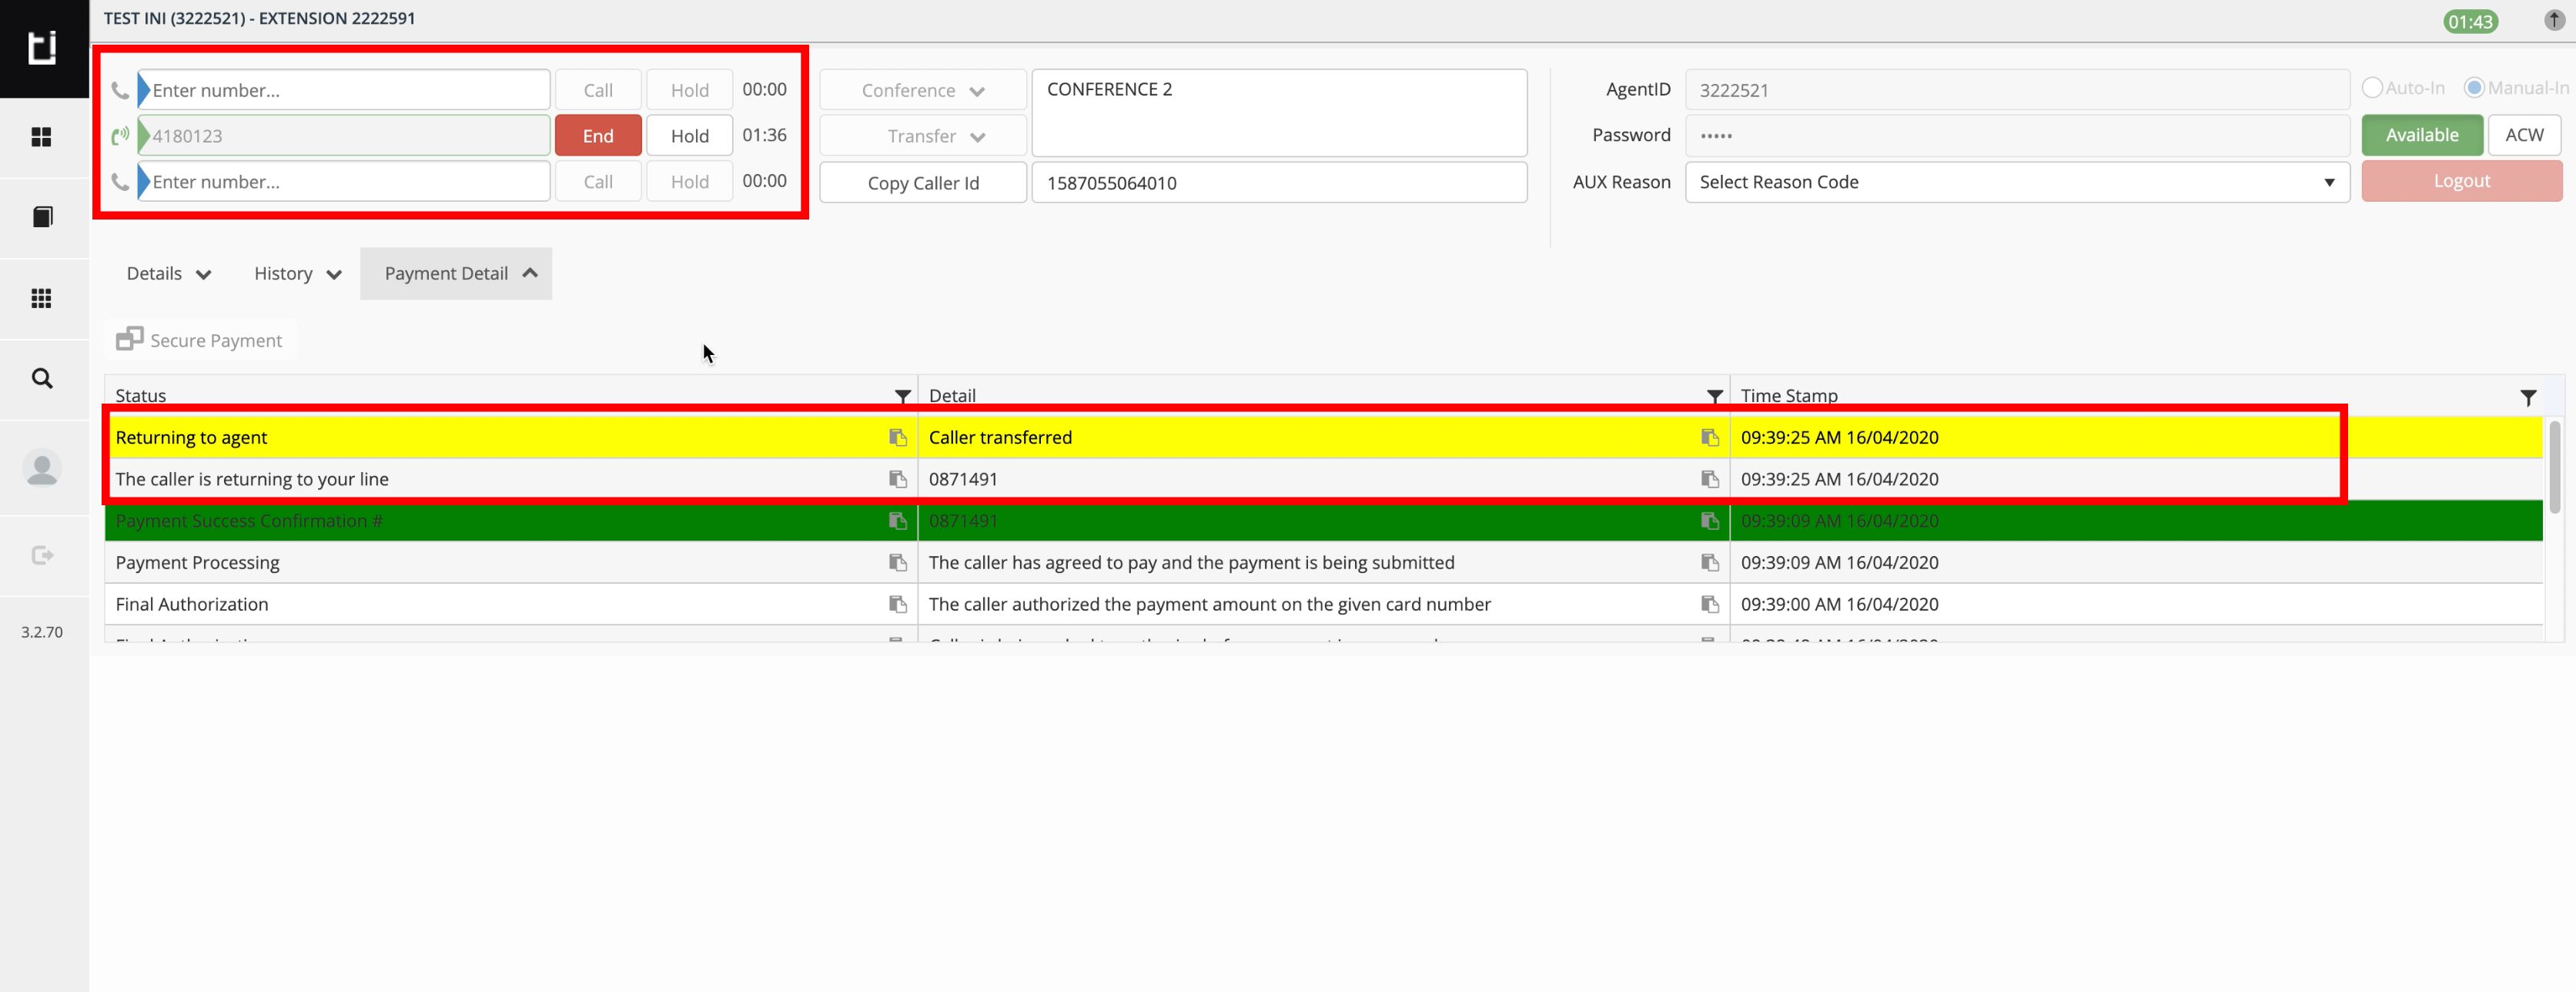The height and width of the screenshot is (992, 2576).
Task: Filter the Status column
Action: point(902,397)
